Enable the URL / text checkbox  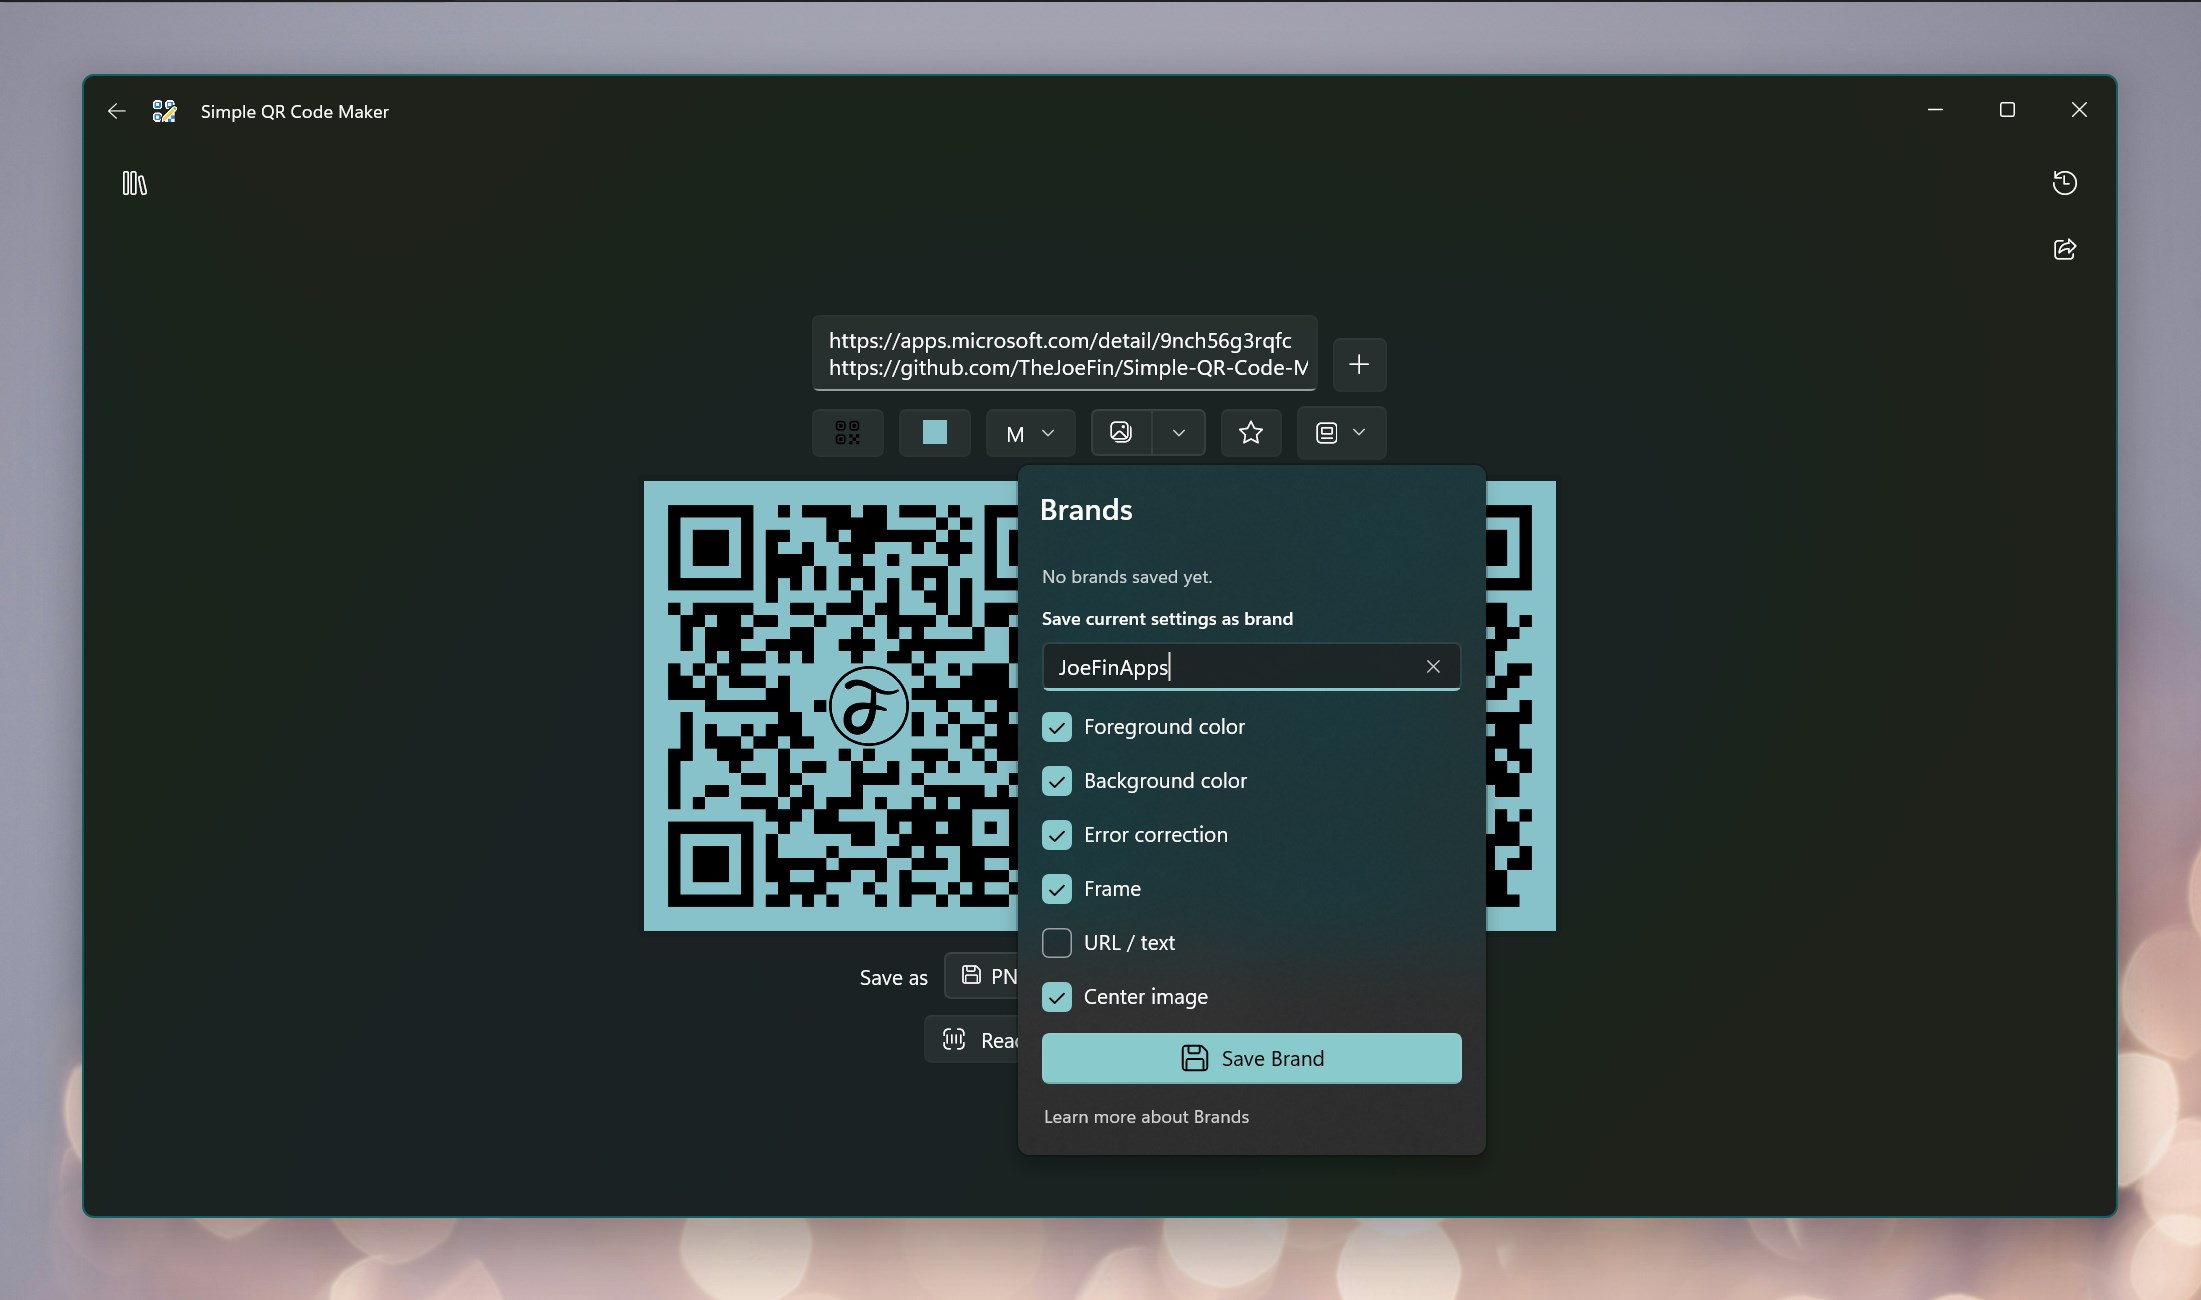pyautogui.click(x=1057, y=943)
